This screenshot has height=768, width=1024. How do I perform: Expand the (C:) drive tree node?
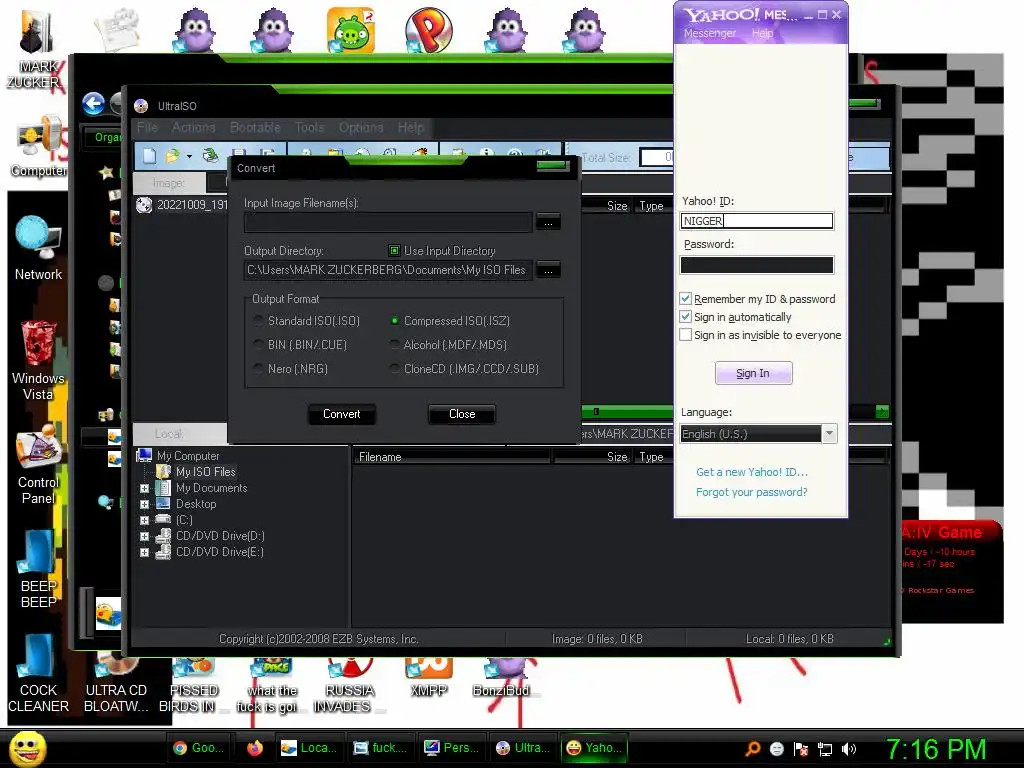click(144, 520)
